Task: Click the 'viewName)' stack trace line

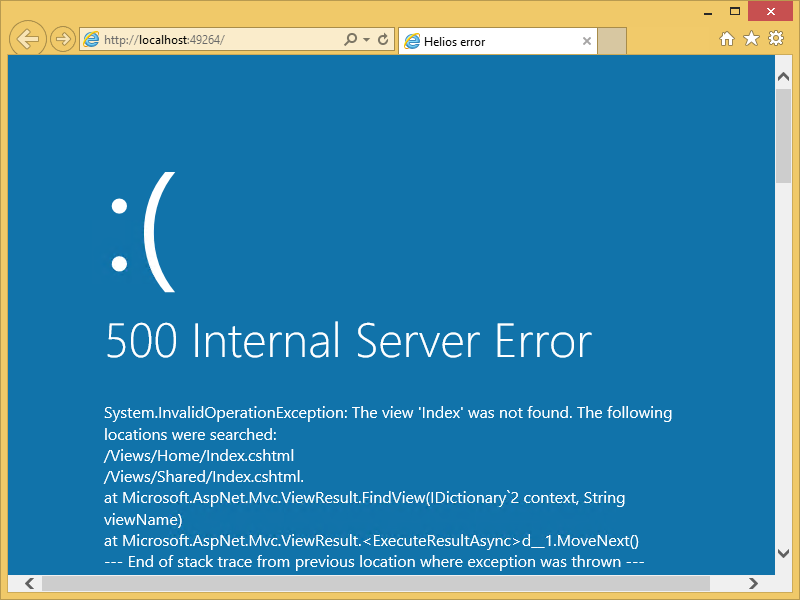Action: pos(143,519)
